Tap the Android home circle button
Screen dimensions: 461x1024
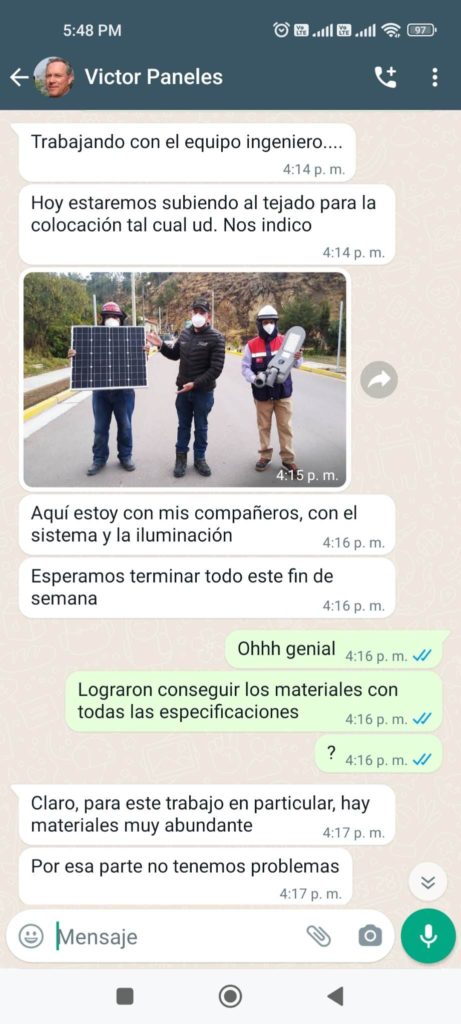[230, 996]
